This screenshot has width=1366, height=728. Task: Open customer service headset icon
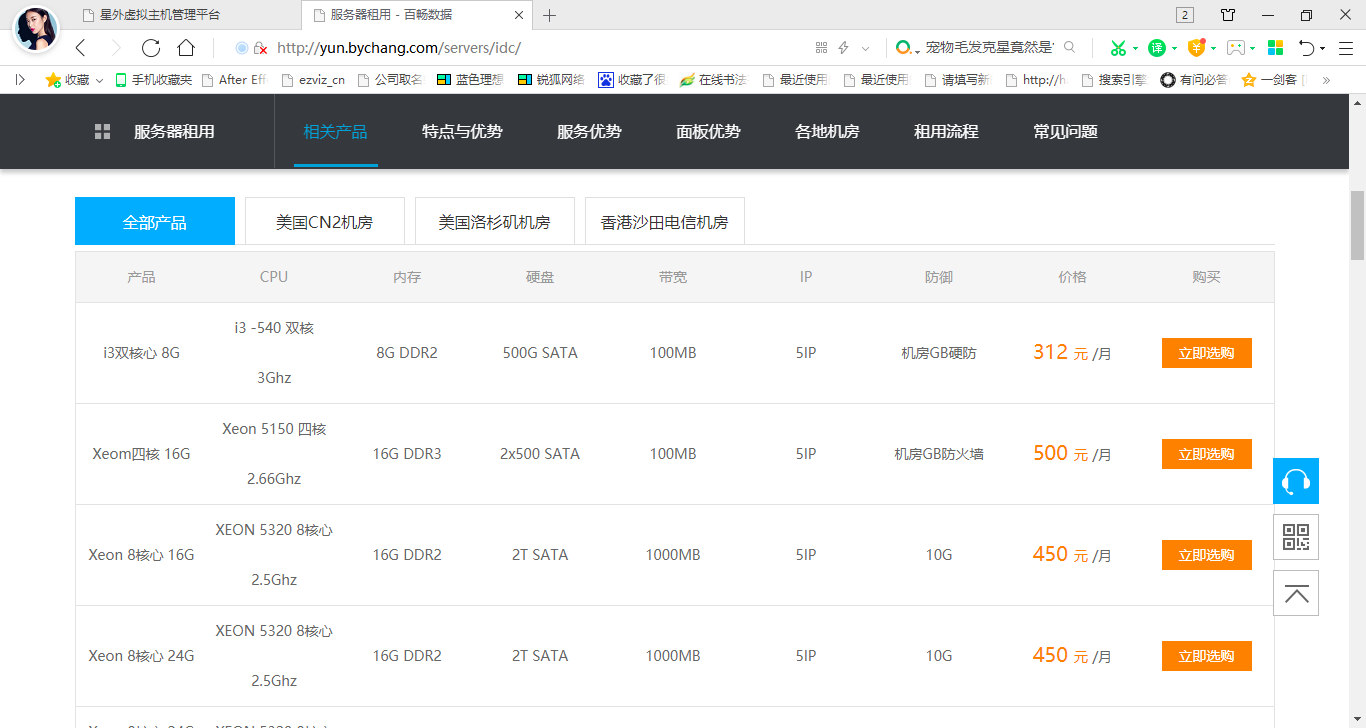click(x=1296, y=481)
